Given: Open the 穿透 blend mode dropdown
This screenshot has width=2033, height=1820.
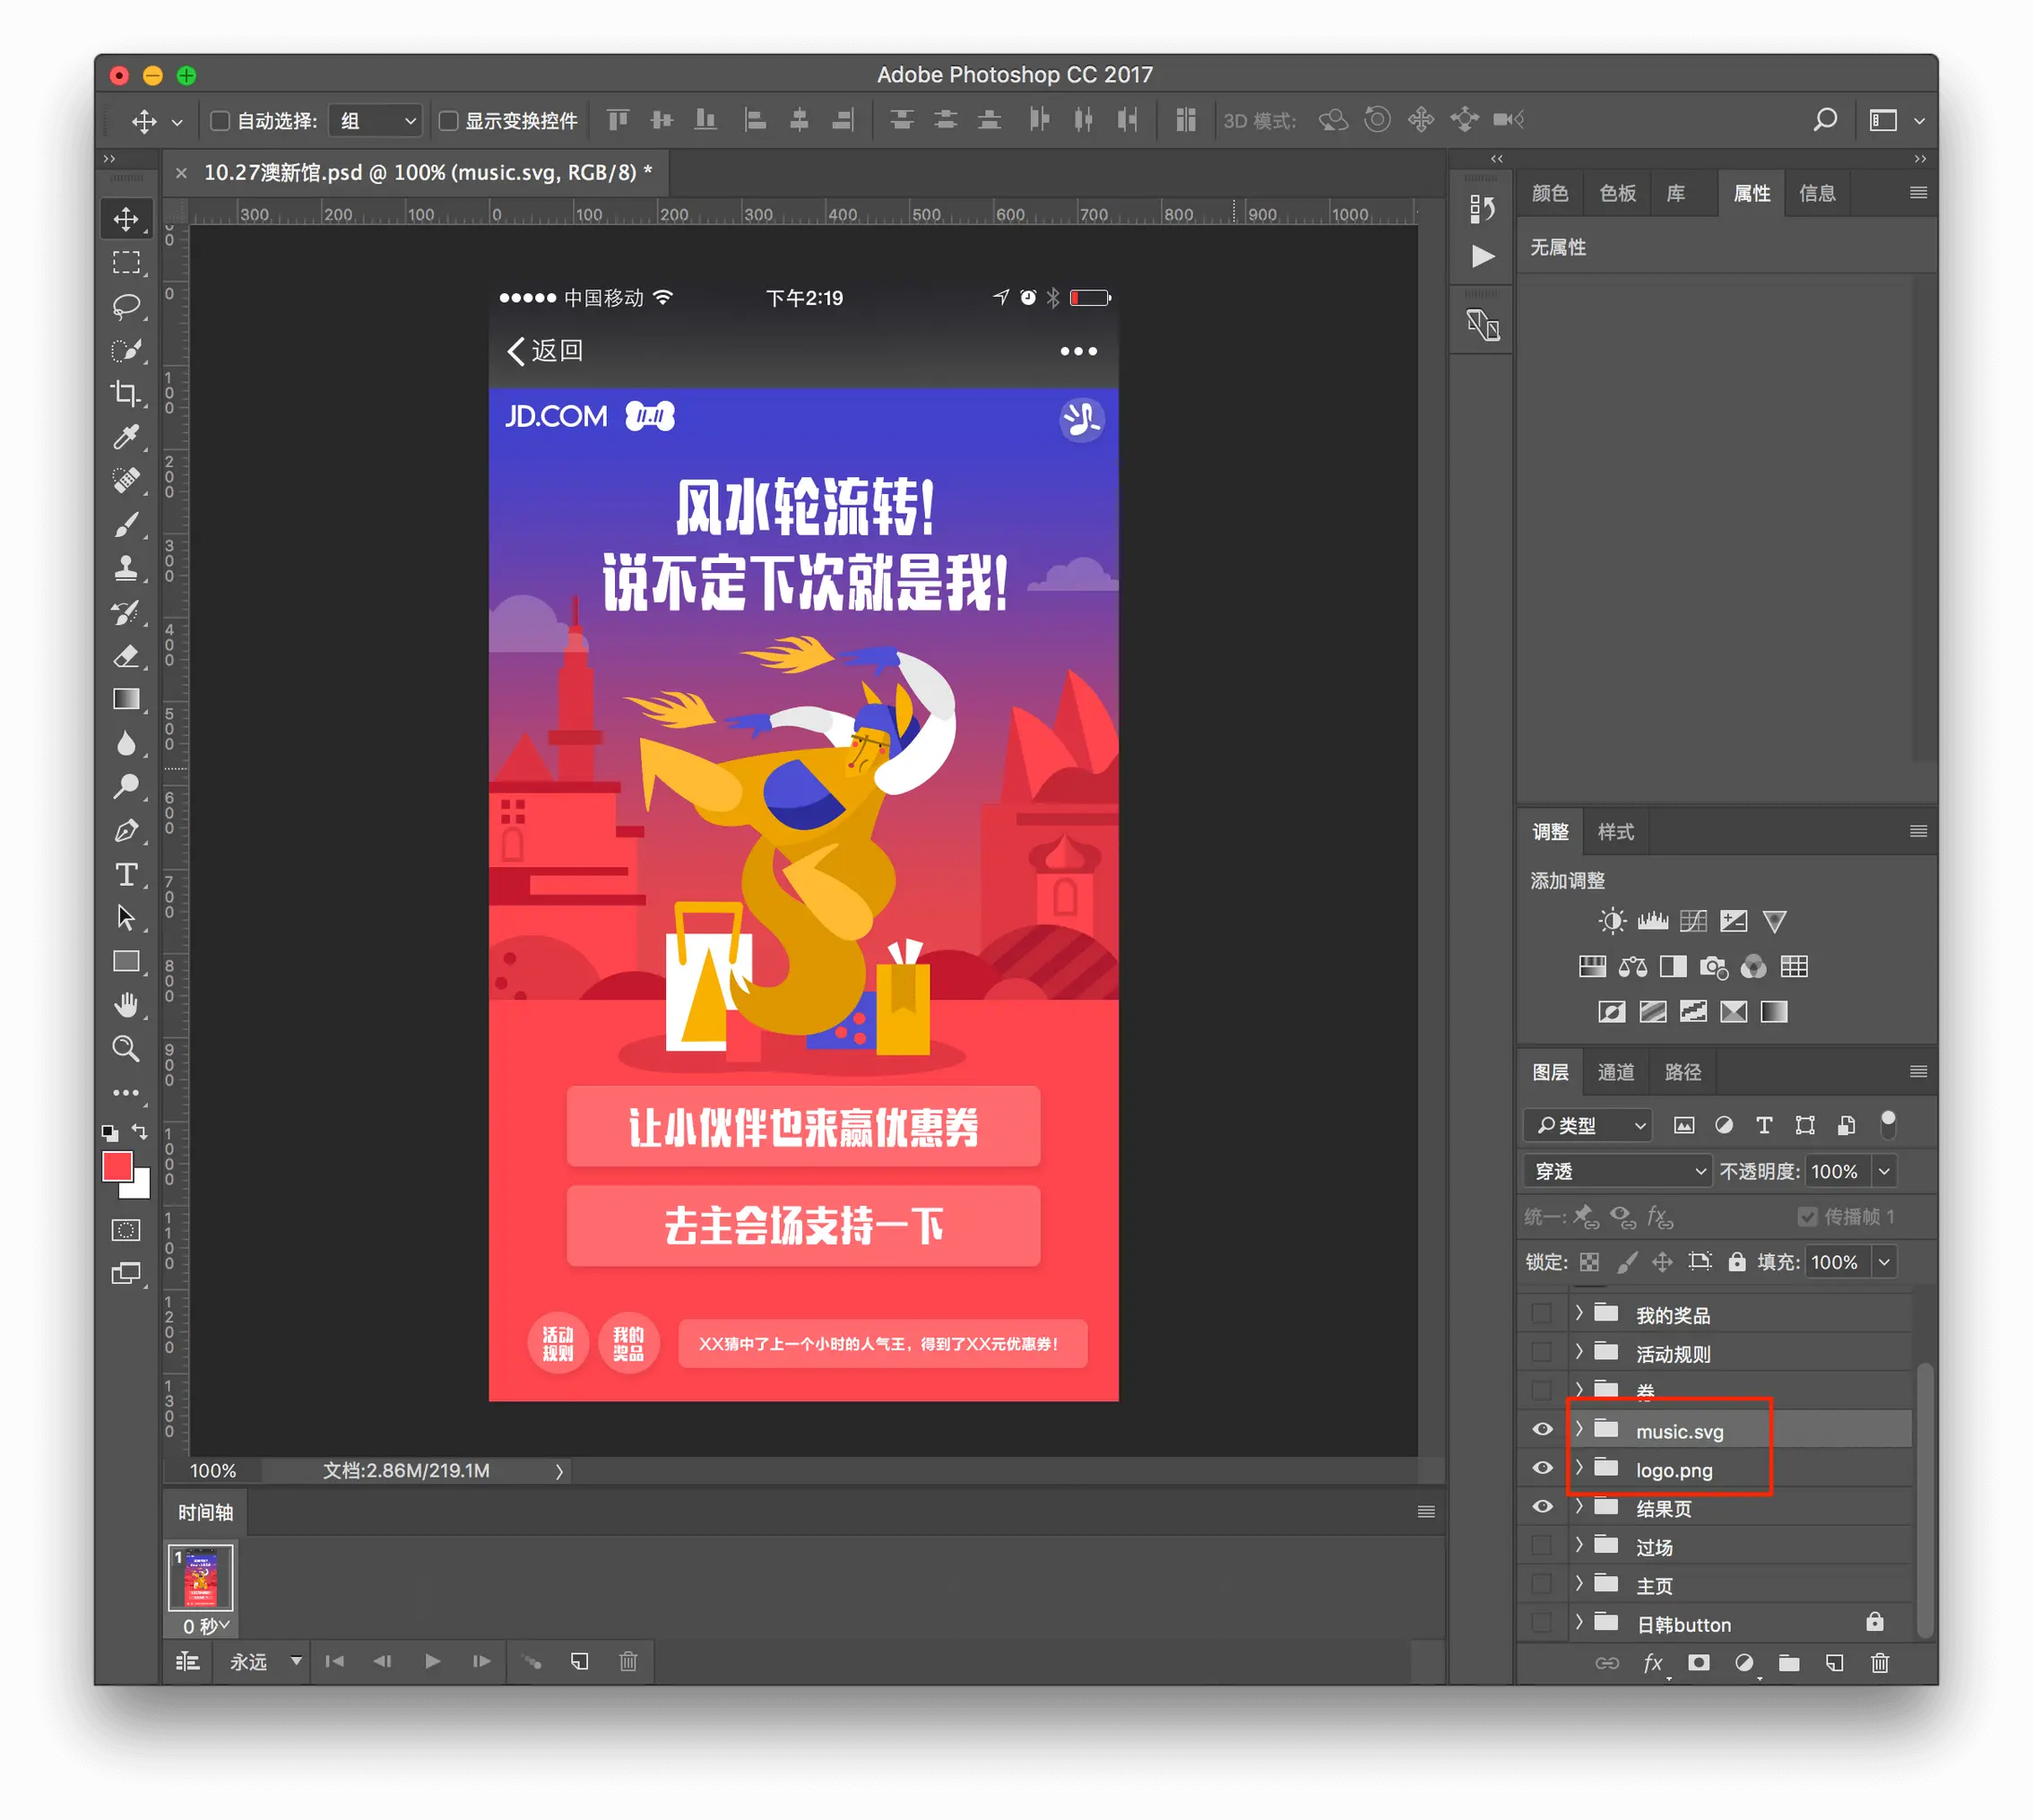Looking at the screenshot, I should (1617, 1171).
